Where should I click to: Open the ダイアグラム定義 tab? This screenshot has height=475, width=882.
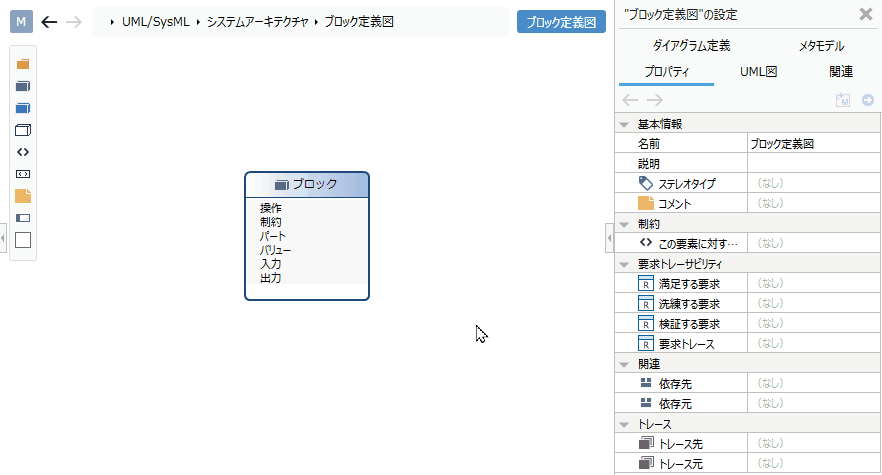(691, 46)
